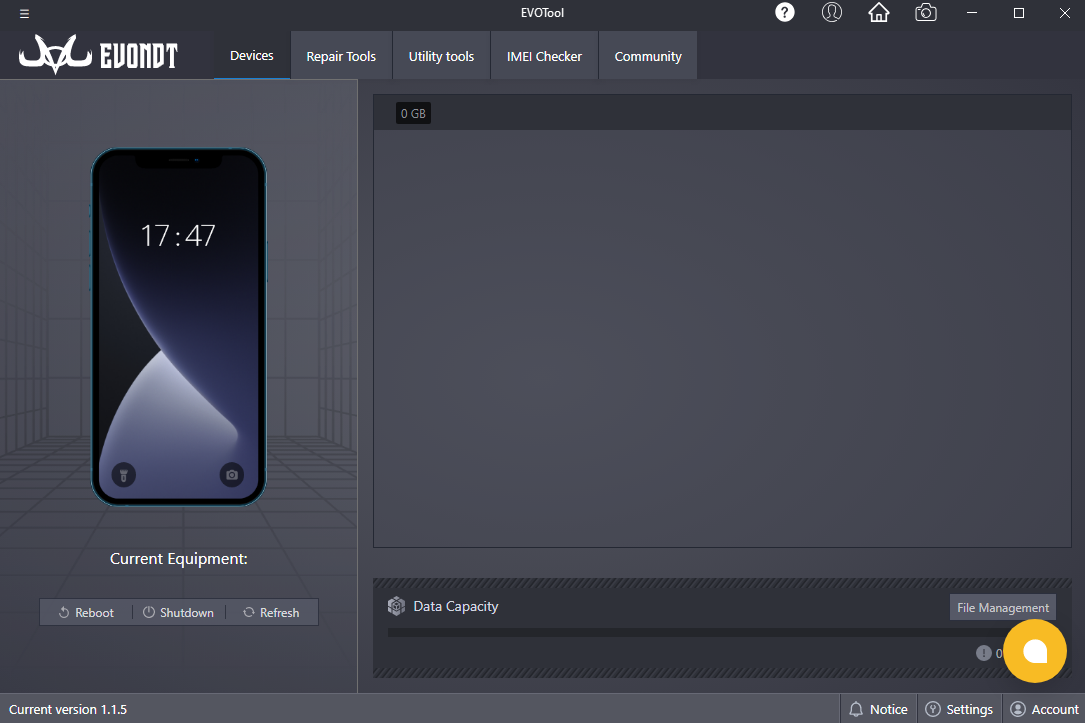Open the Repair Tools tab
Screen dimensions: 1085x723
(x=341, y=56)
